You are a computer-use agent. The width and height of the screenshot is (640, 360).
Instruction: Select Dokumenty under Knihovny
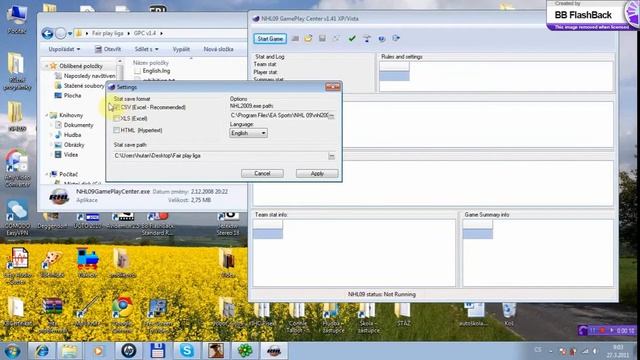[x=74, y=125]
